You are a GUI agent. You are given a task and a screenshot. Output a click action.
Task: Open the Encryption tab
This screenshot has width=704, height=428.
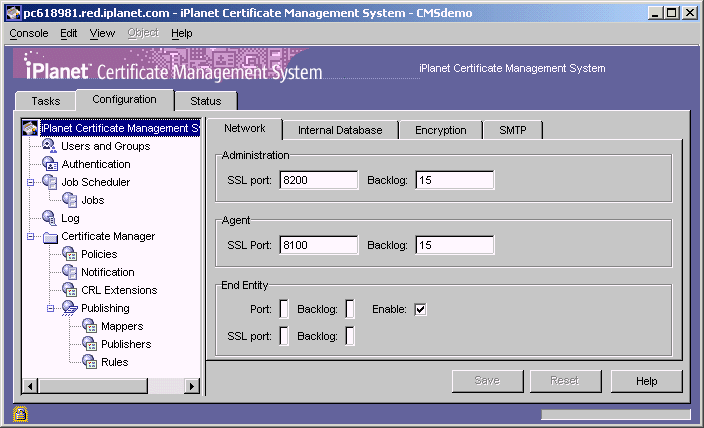[441, 130]
